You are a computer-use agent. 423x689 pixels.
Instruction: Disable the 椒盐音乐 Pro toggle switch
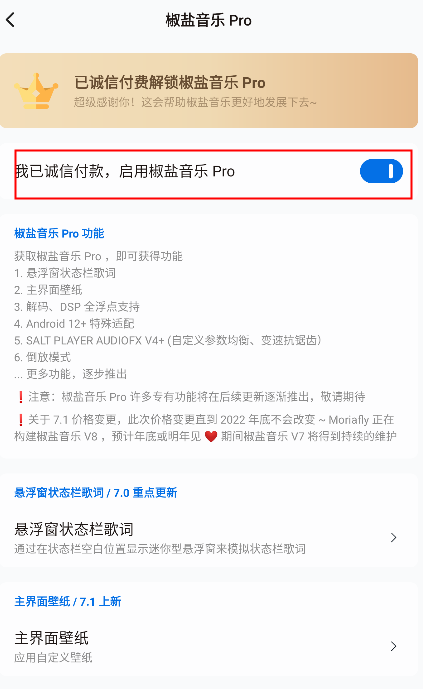tap(381, 171)
